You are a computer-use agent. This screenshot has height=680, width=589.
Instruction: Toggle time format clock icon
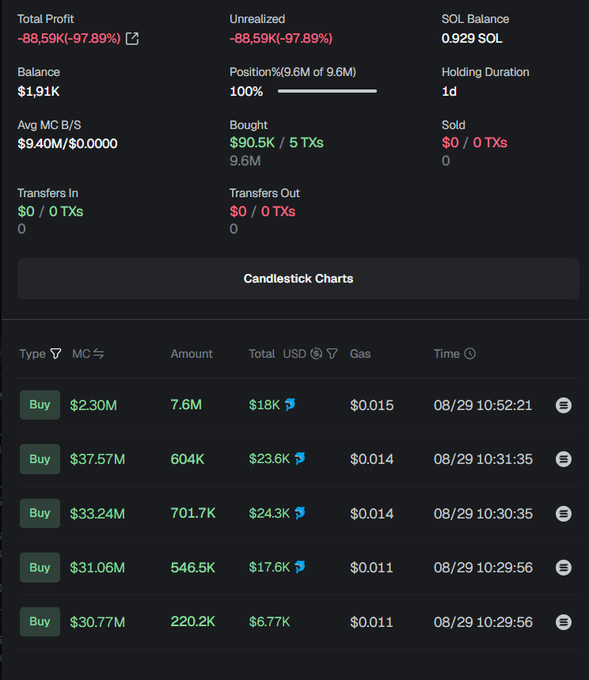click(x=470, y=354)
